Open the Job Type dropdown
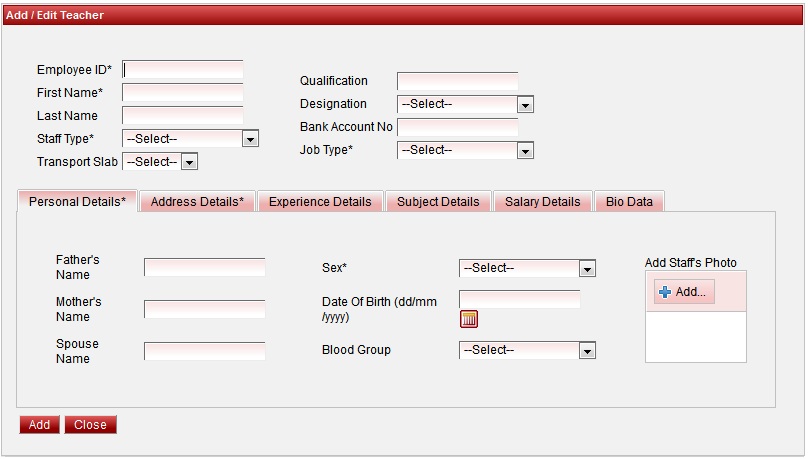Image resolution: width=808 pixels, height=459 pixels. click(465, 150)
